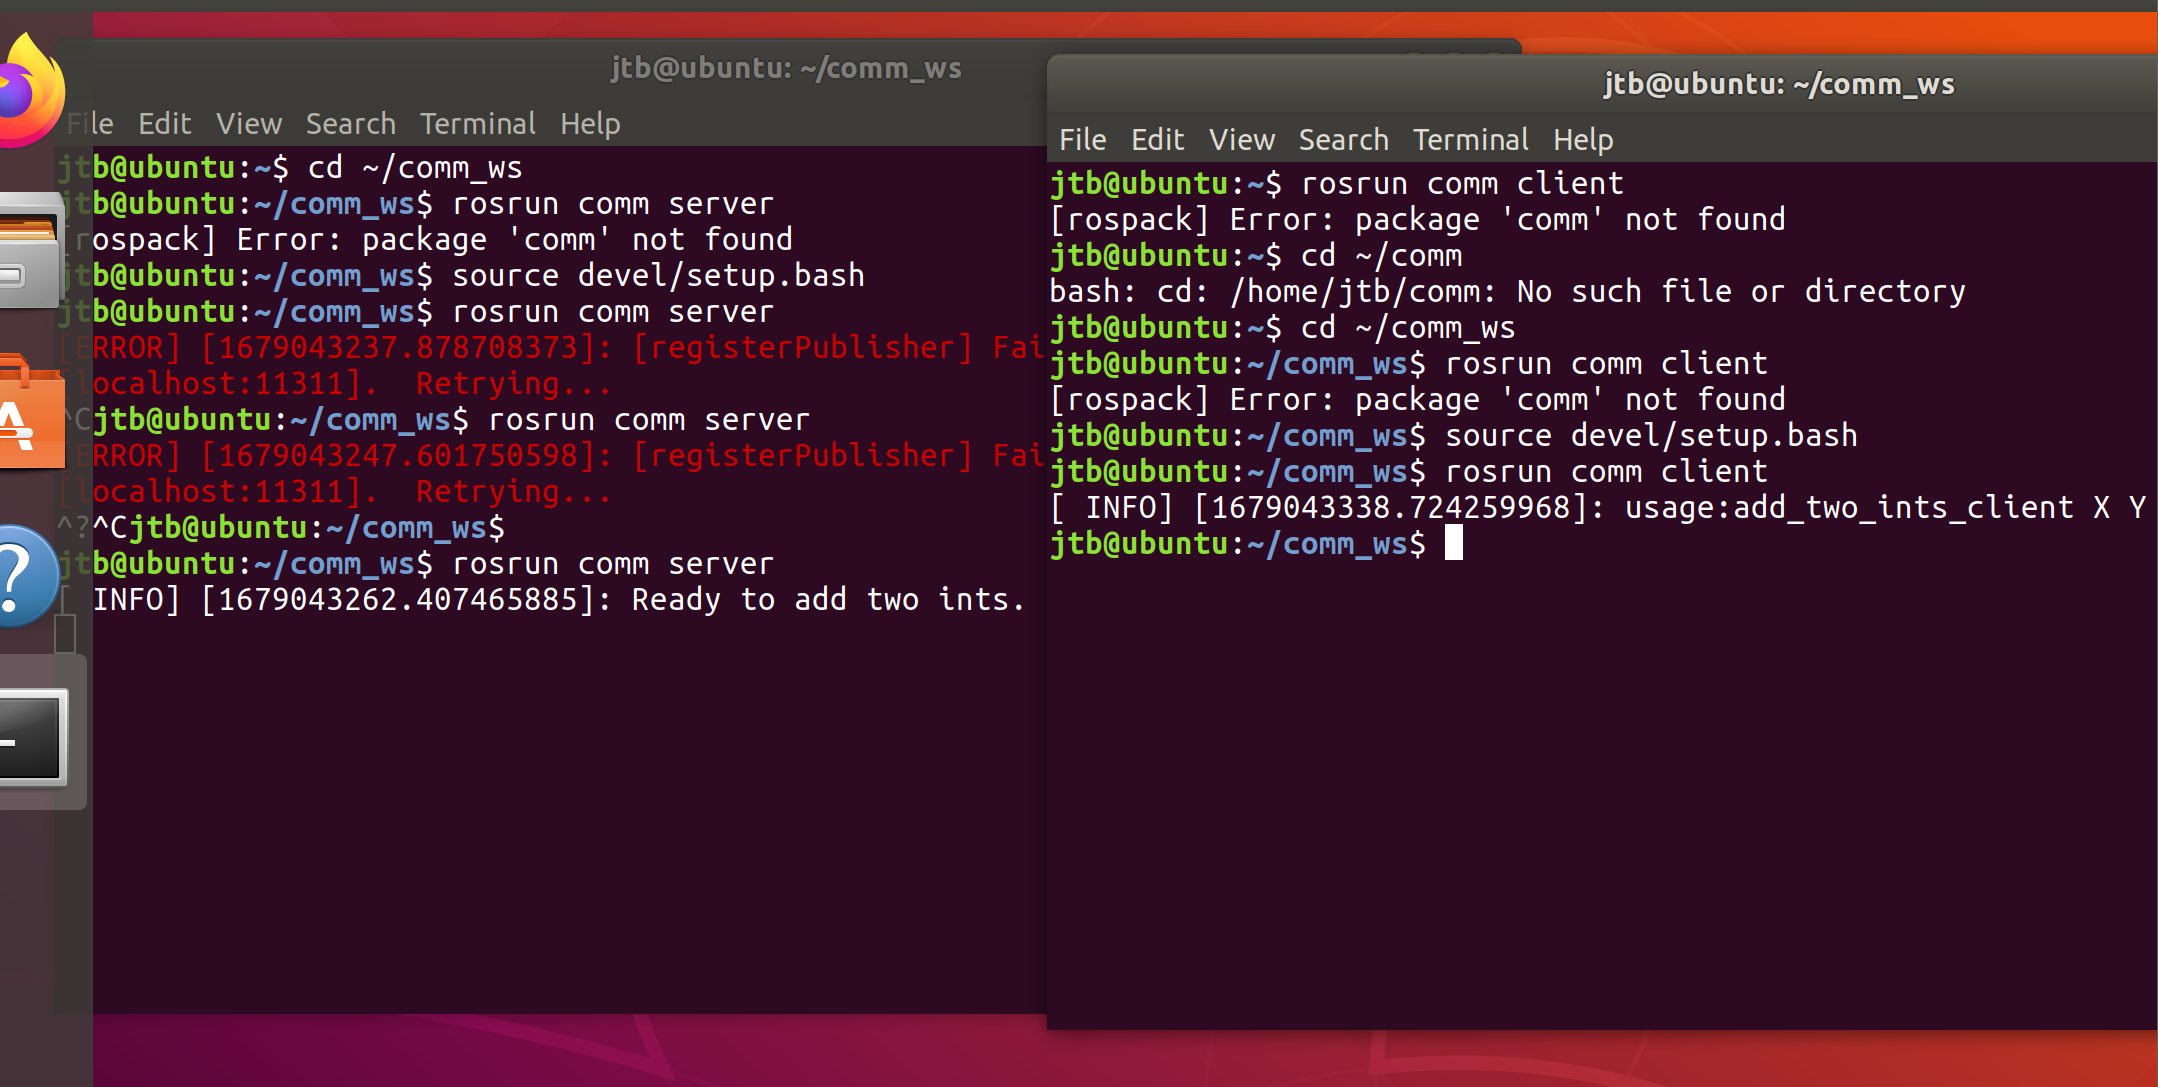Viewport: 2158px width, 1087px height.
Task: Open Firefox from the Ubuntu dock
Action: tap(32, 92)
